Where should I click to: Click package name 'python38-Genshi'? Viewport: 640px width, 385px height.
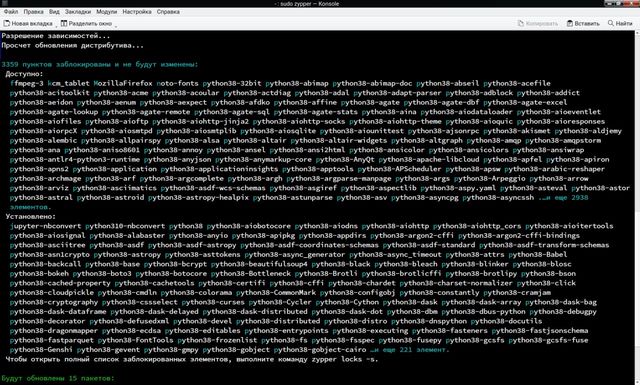(x=41, y=350)
